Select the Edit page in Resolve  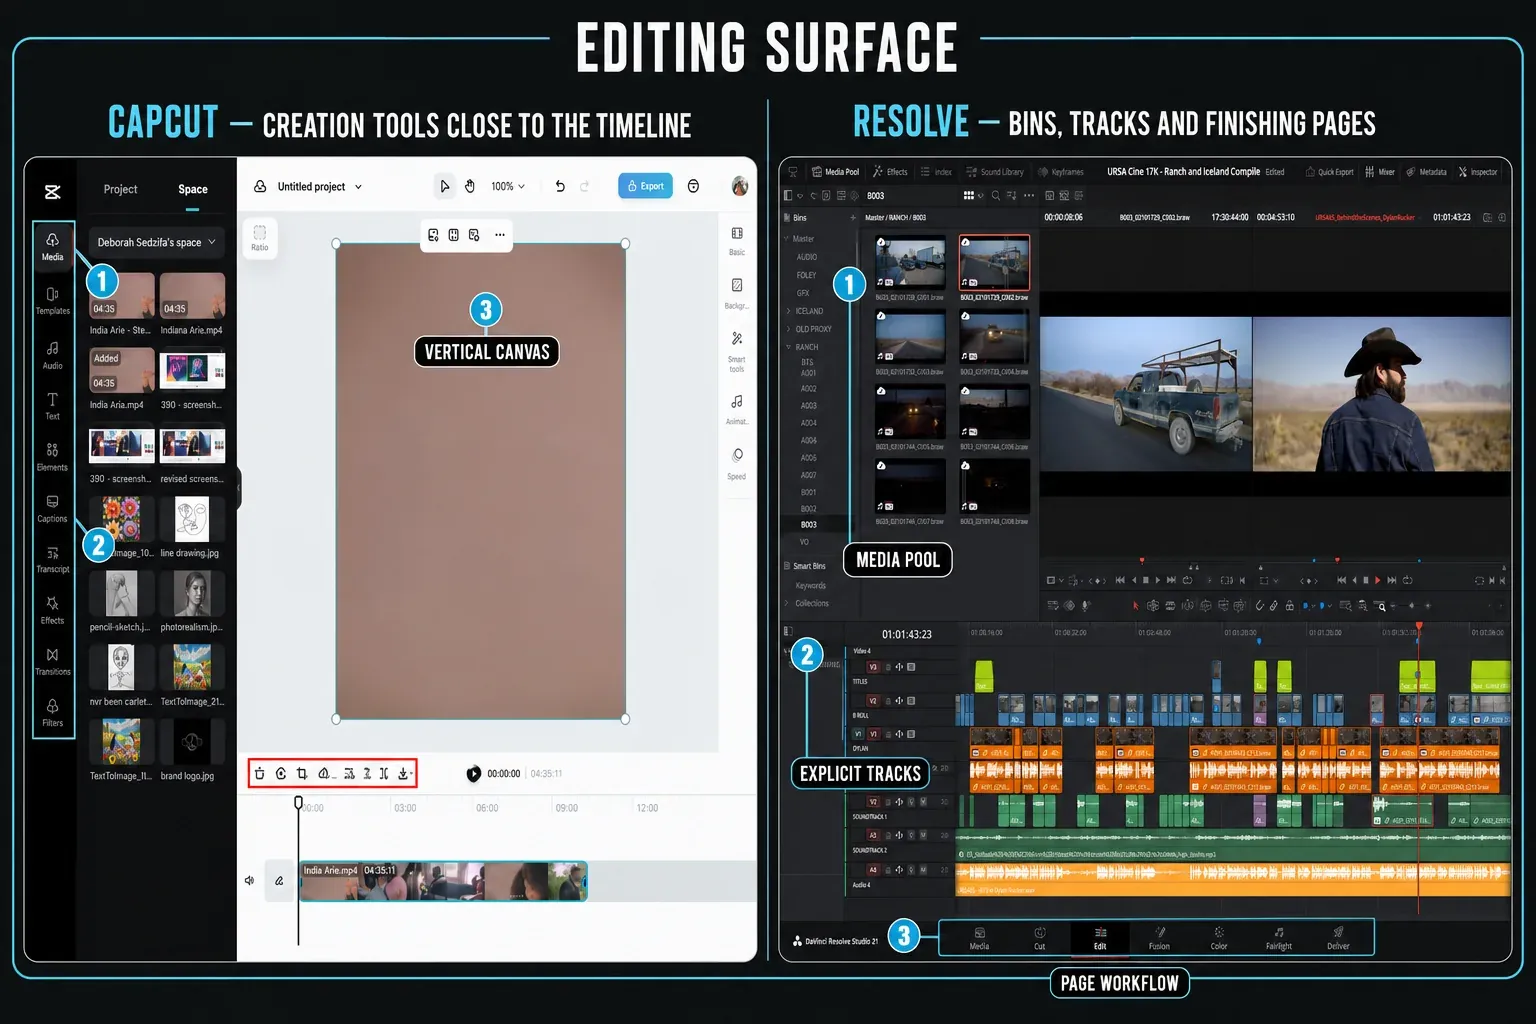[1099, 937]
